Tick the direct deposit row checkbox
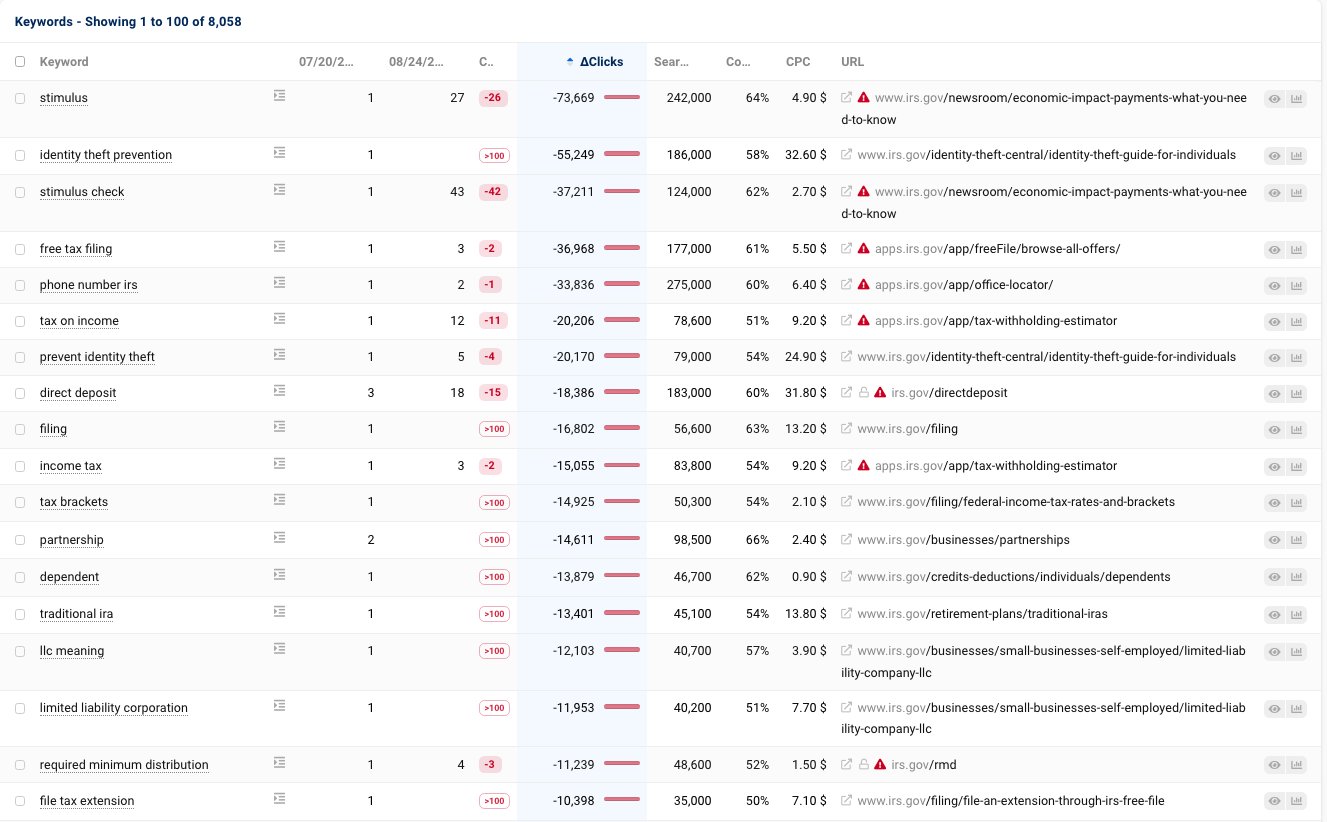Image resolution: width=1327 pixels, height=822 pixels. click(x=20, y=394)
